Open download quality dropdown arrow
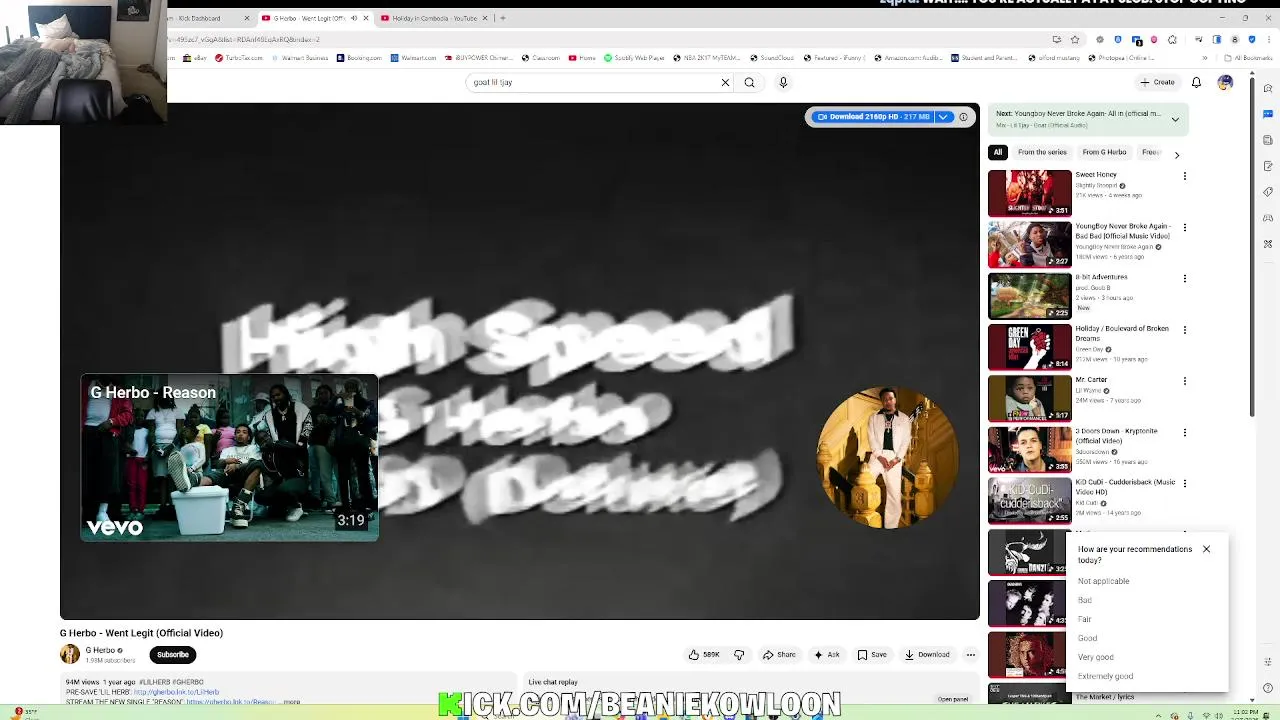1280x720 pixels. [942, 117]
